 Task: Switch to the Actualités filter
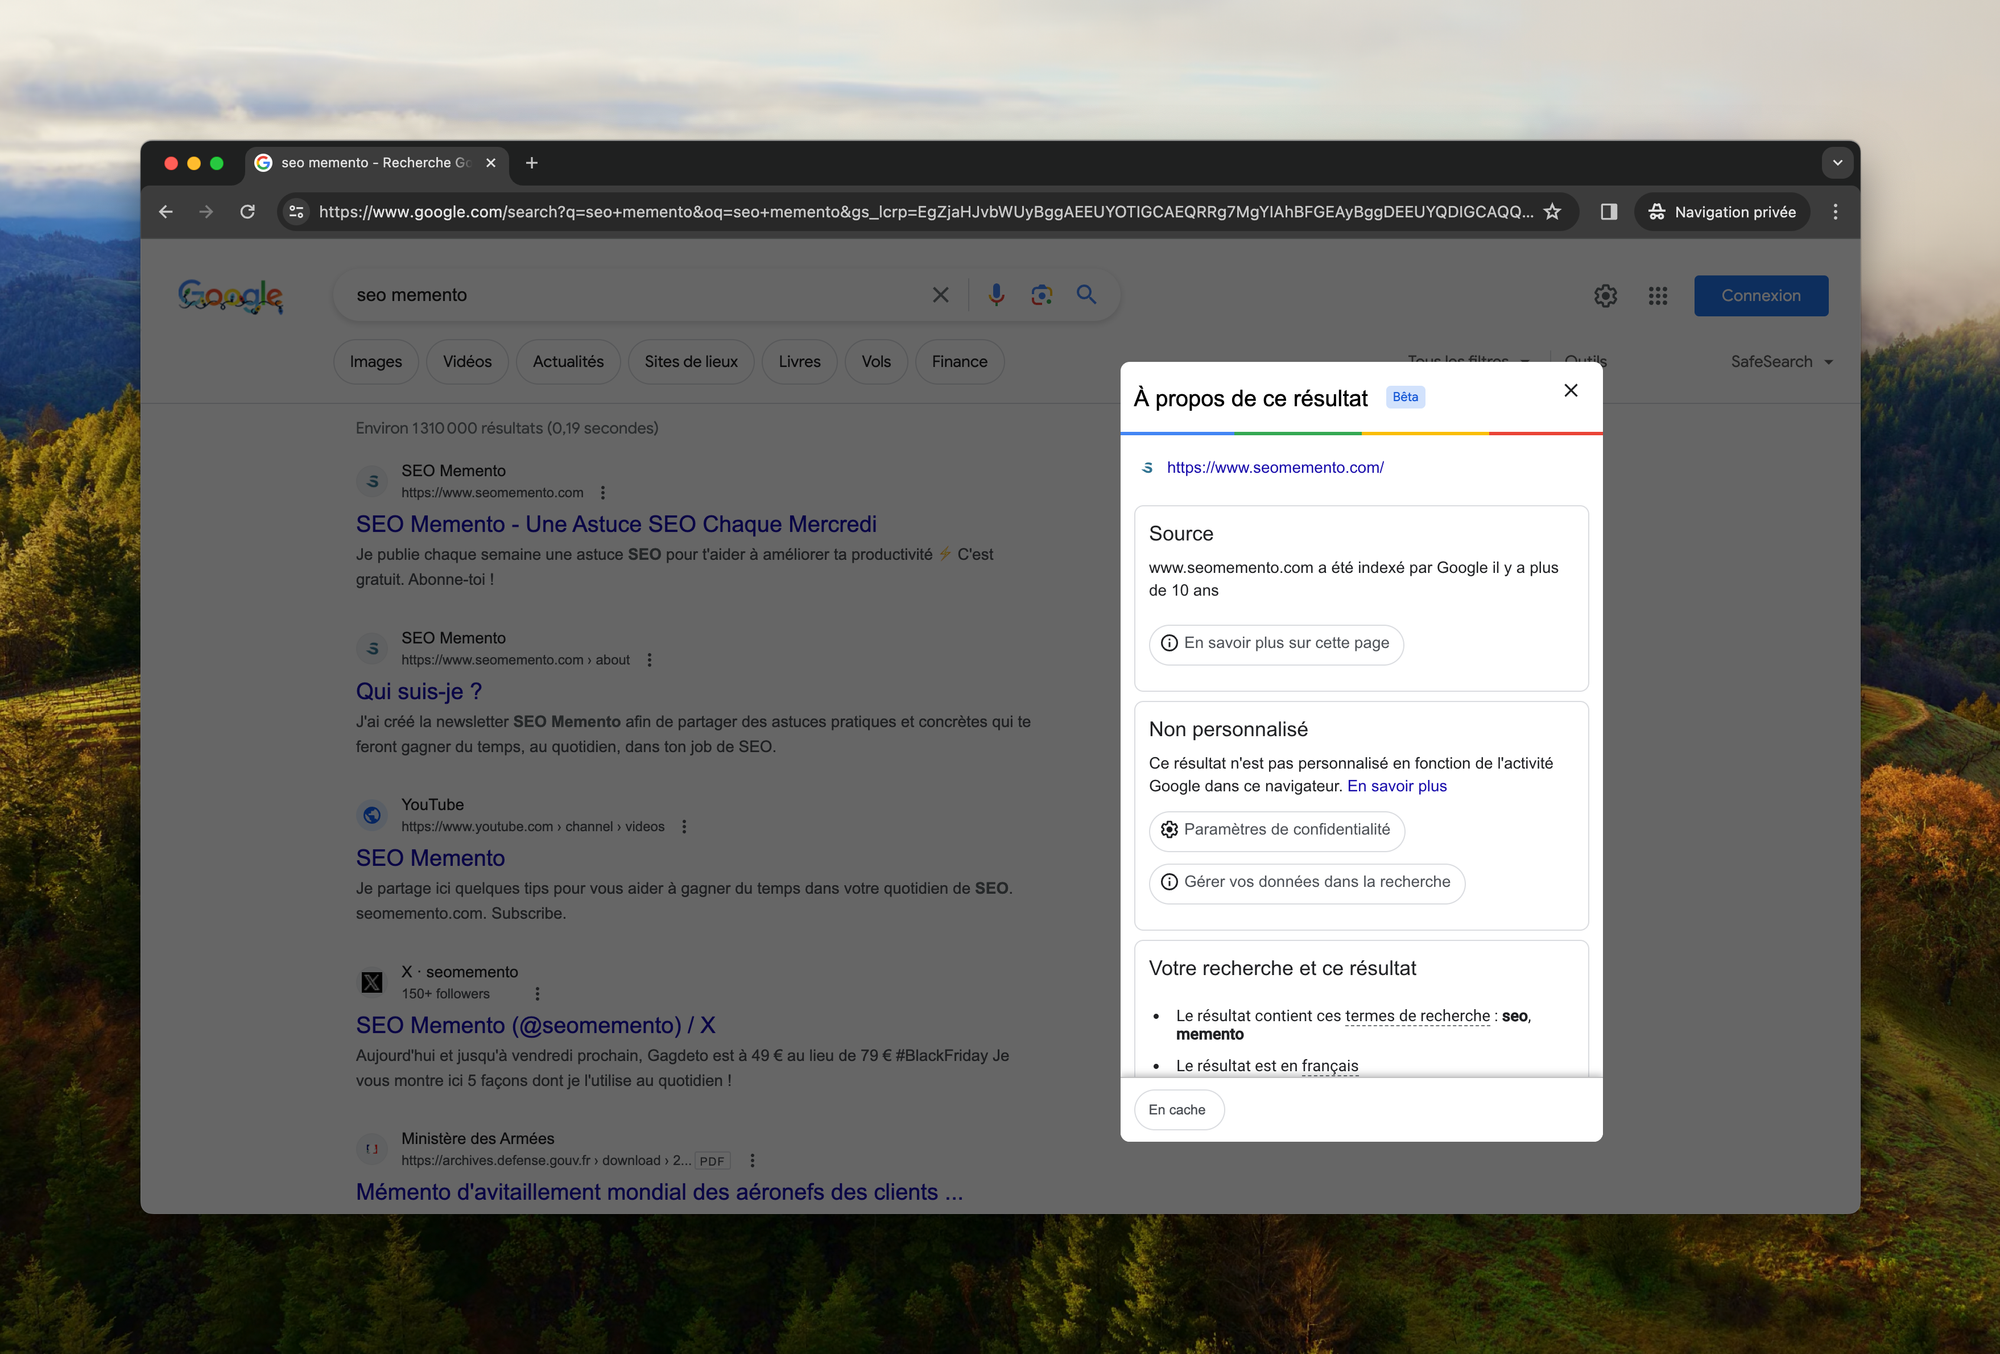(568, 362)
